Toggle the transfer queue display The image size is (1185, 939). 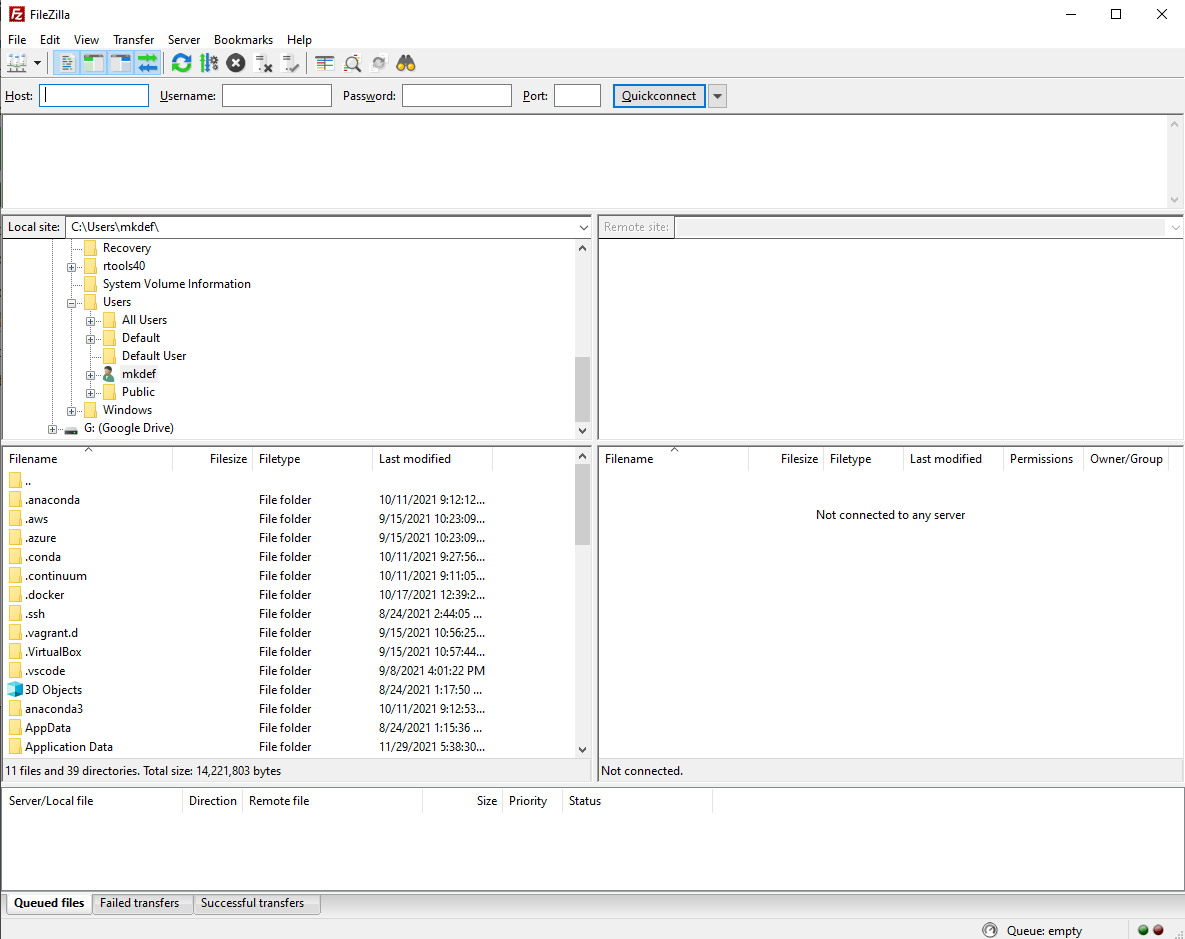click(148, 63)
